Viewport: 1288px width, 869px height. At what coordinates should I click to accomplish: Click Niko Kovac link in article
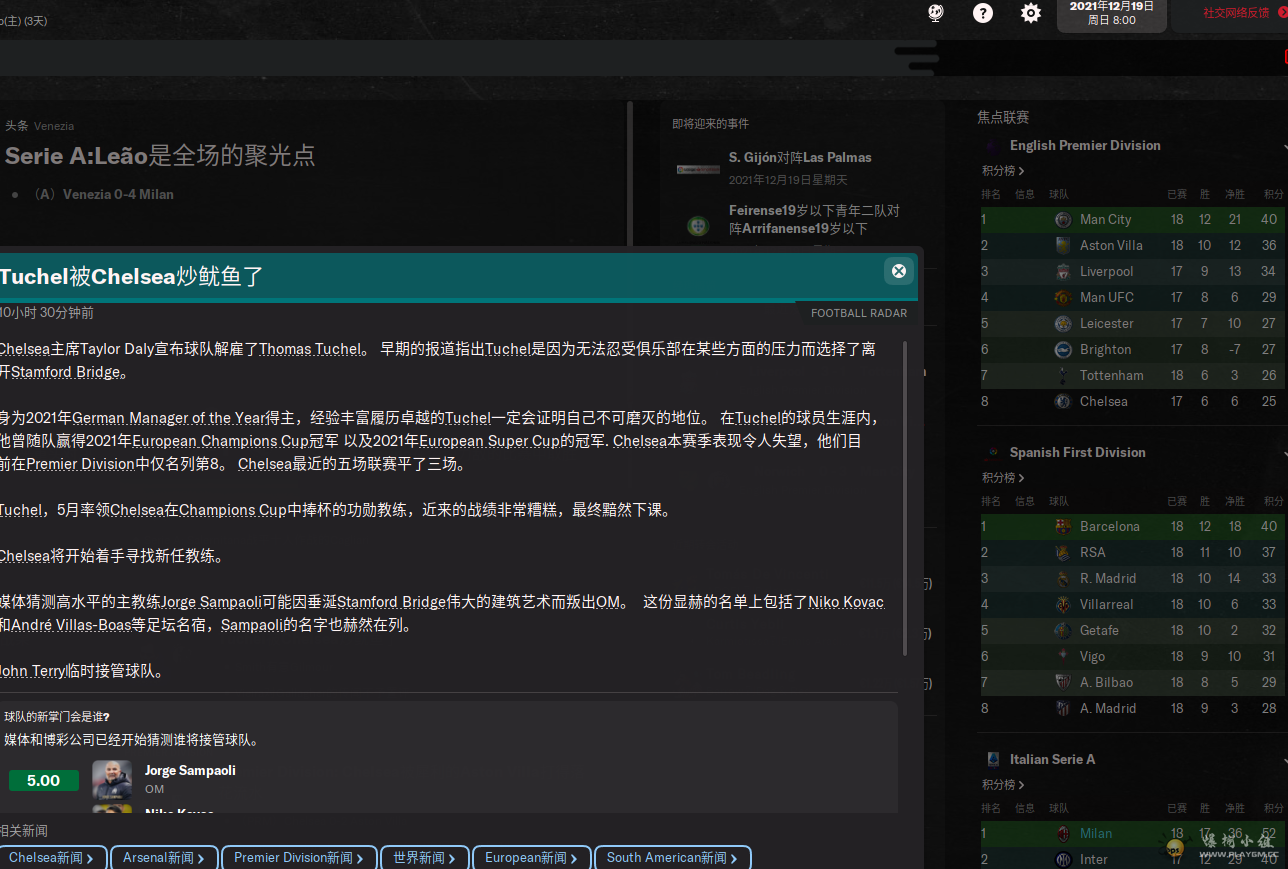846,602
